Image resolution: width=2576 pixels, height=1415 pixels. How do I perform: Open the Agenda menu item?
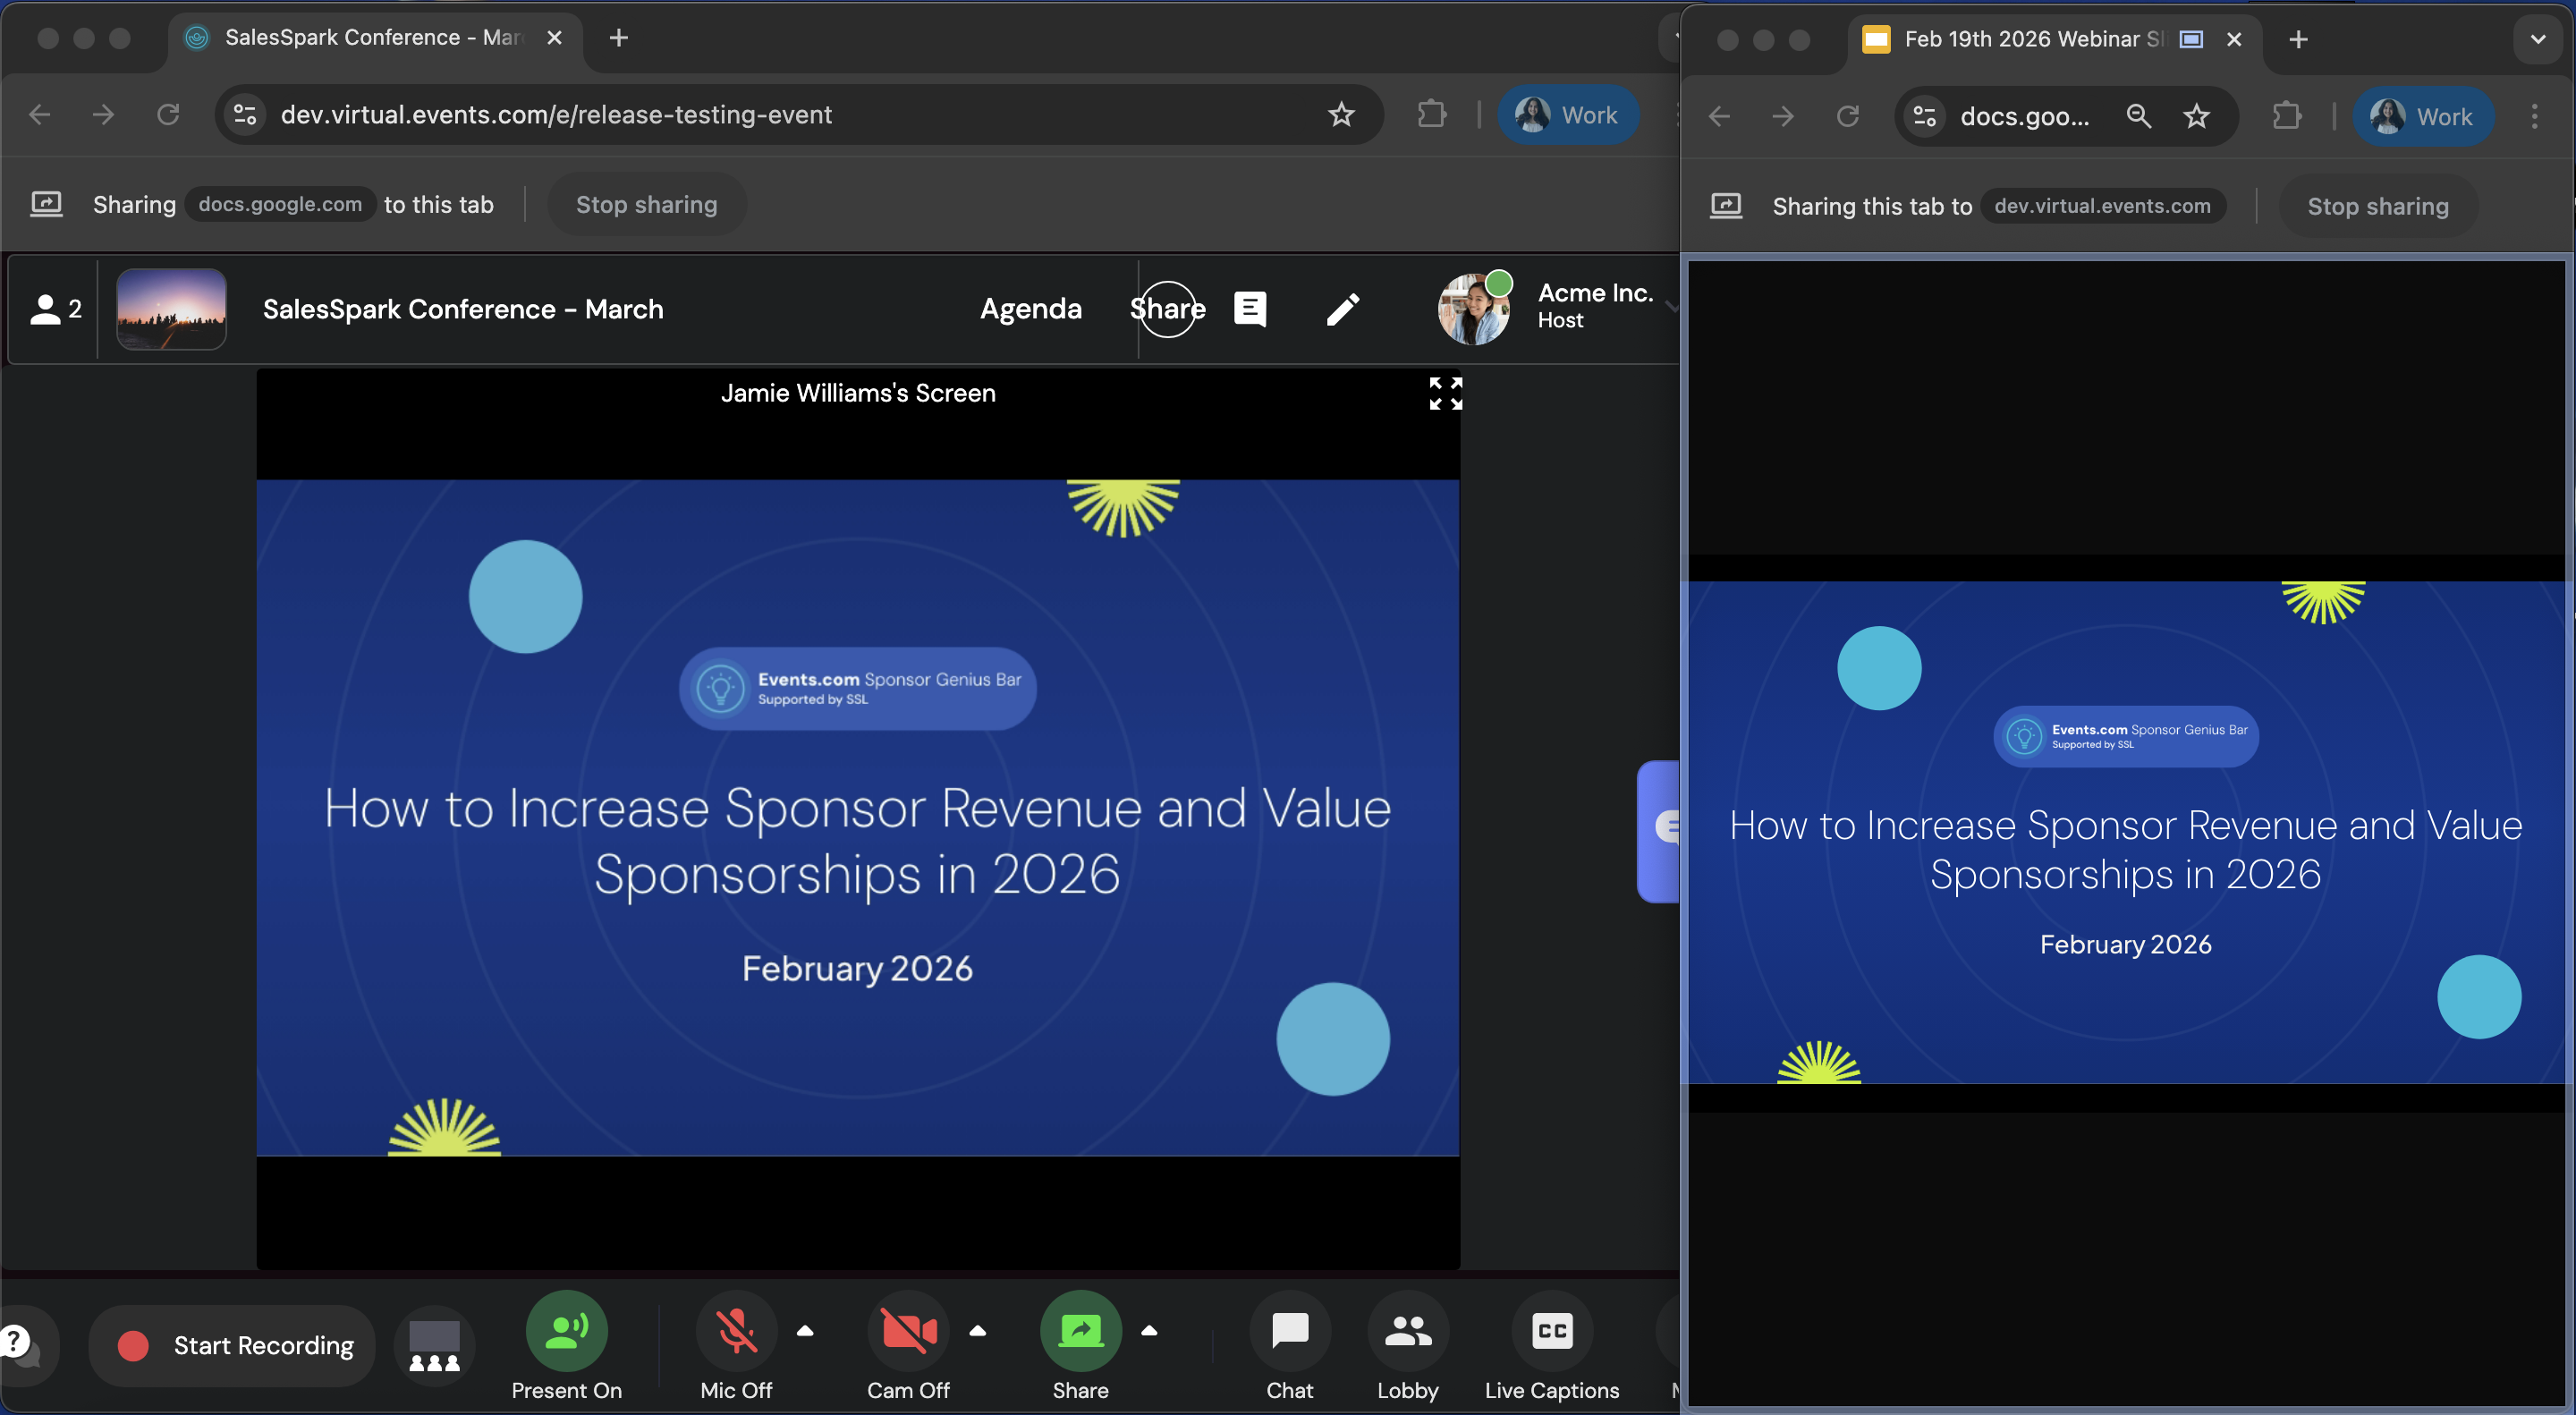[x=1030, y=309]
